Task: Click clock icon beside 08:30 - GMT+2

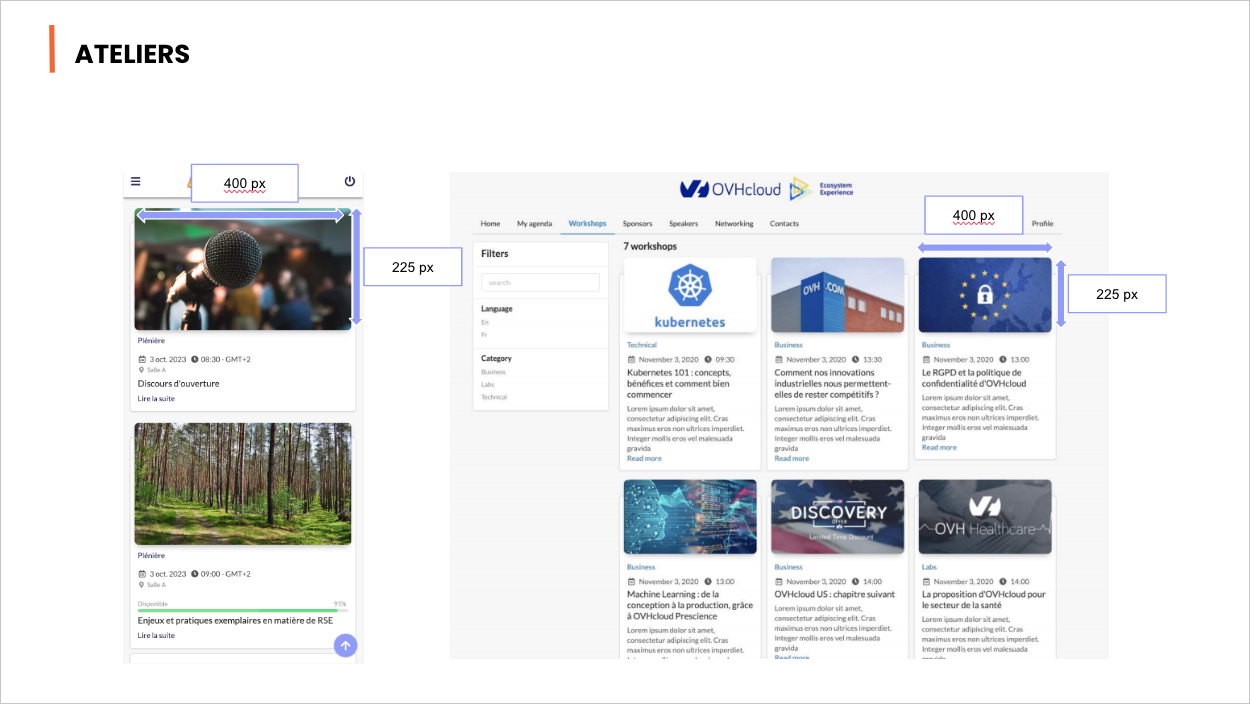Action: (x=195, y=359)
